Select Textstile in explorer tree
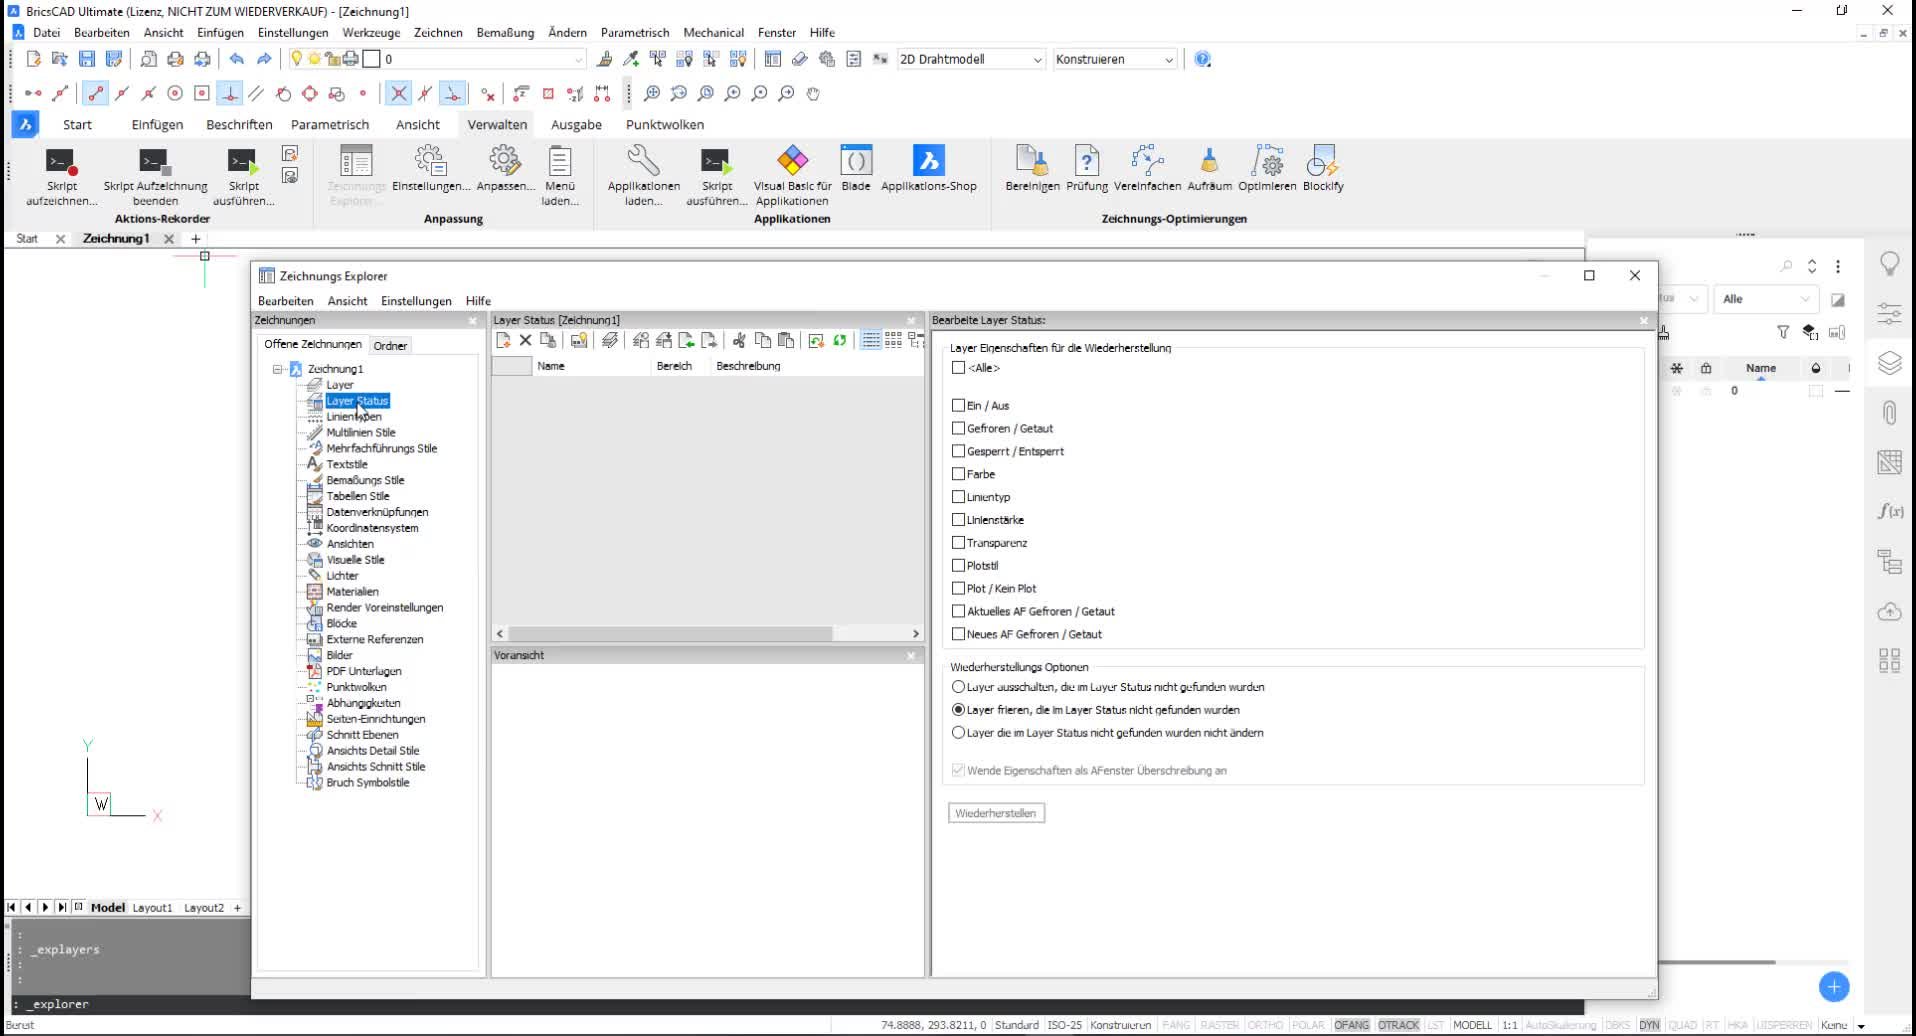Image resolution: width=1916 pixels, height=1036 pixels. (x=346, y=464)
